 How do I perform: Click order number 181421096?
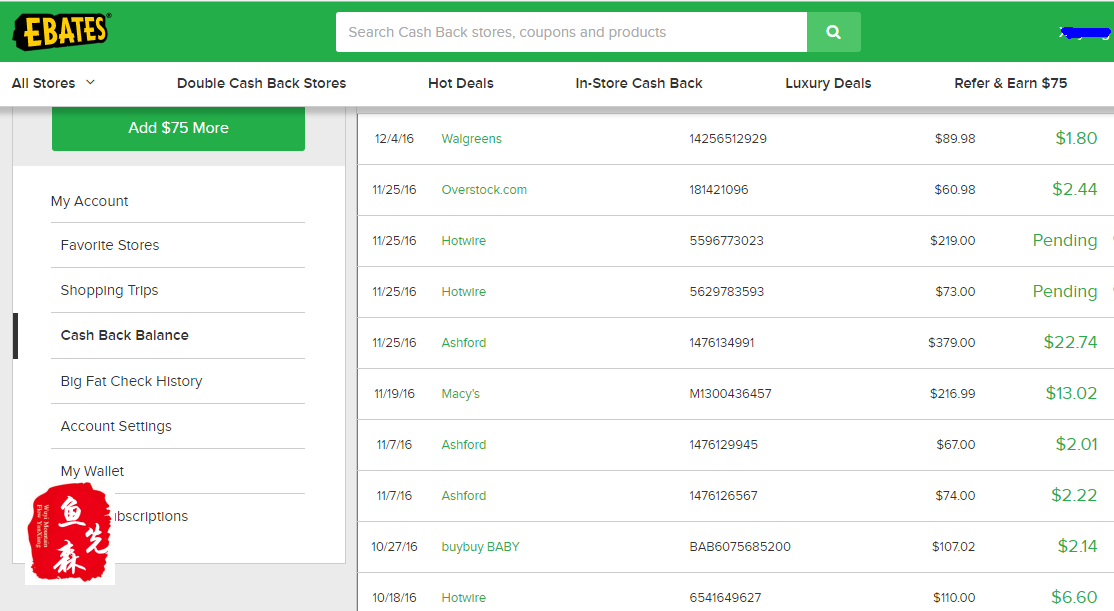click(x=718, y=190)
